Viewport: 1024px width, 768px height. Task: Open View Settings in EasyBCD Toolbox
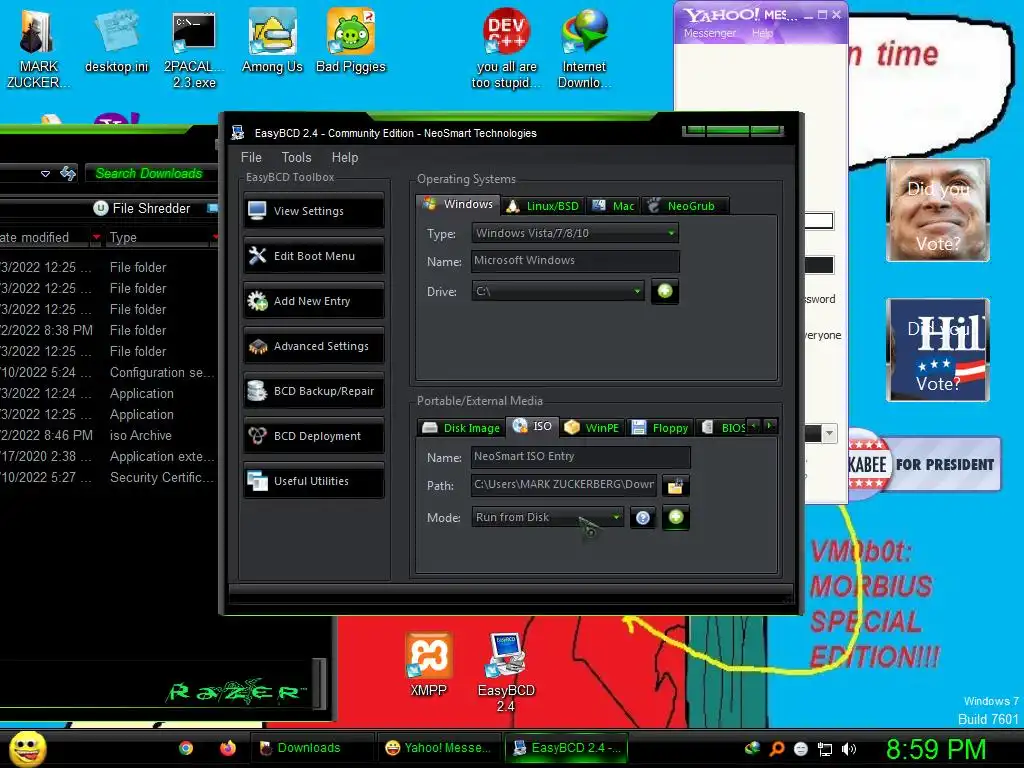coord(313,211)
